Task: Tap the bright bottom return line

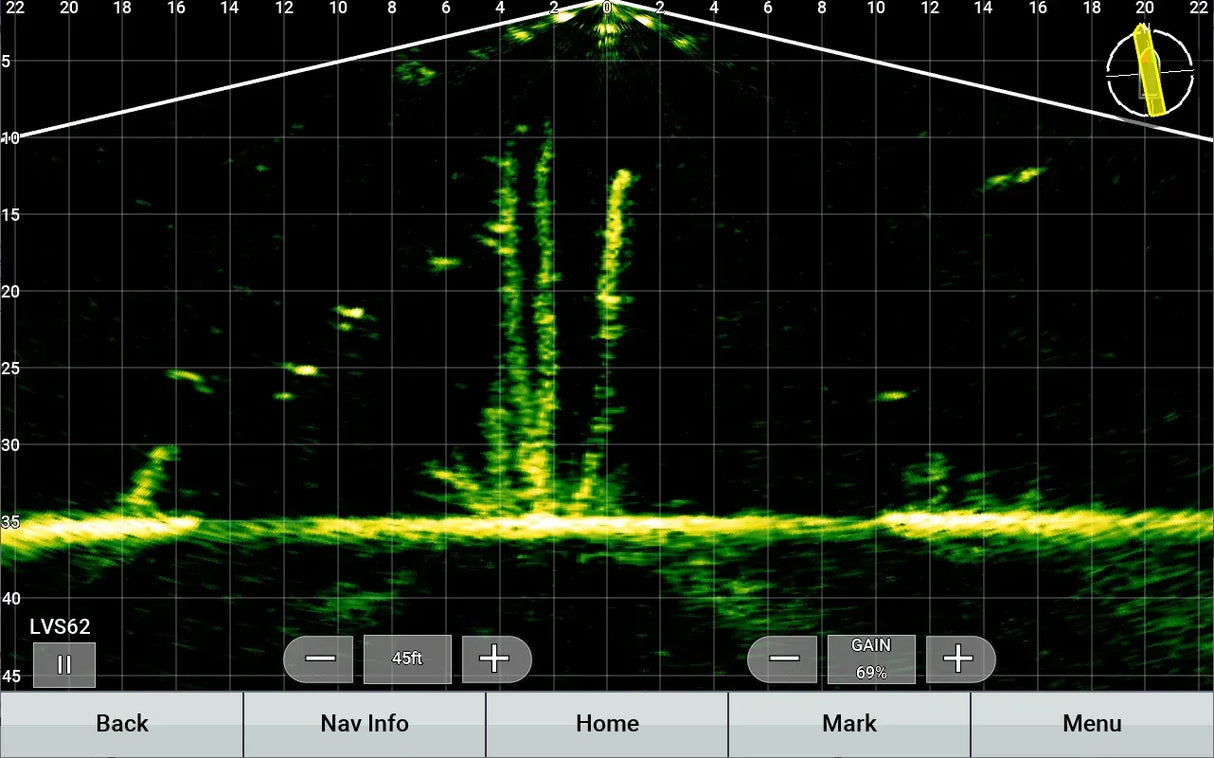Action: click(600, 522)
